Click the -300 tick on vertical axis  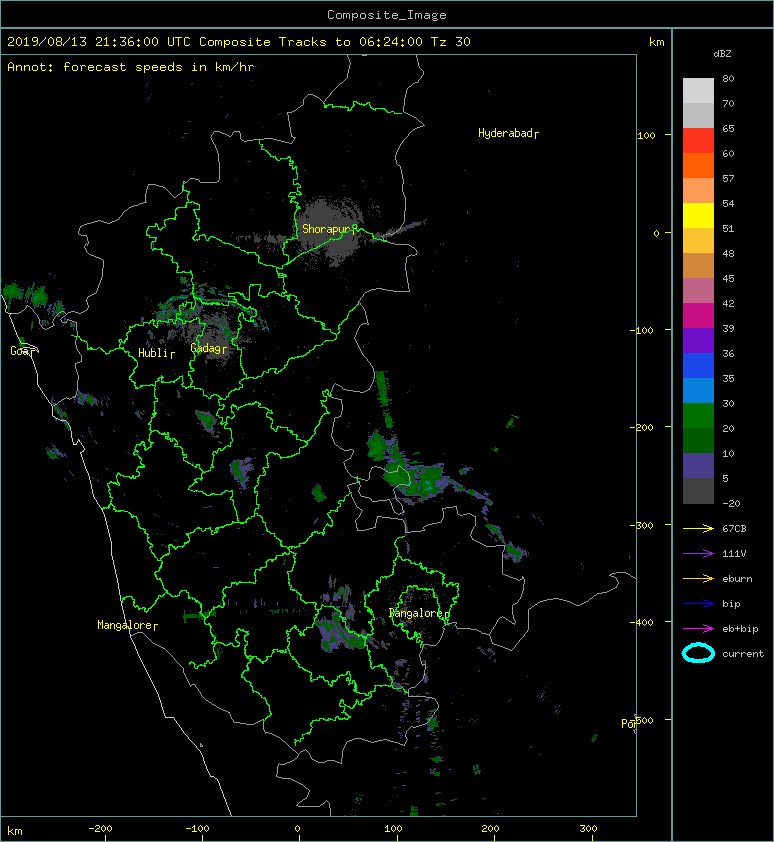pyautogui.click(x=641, y=525)
